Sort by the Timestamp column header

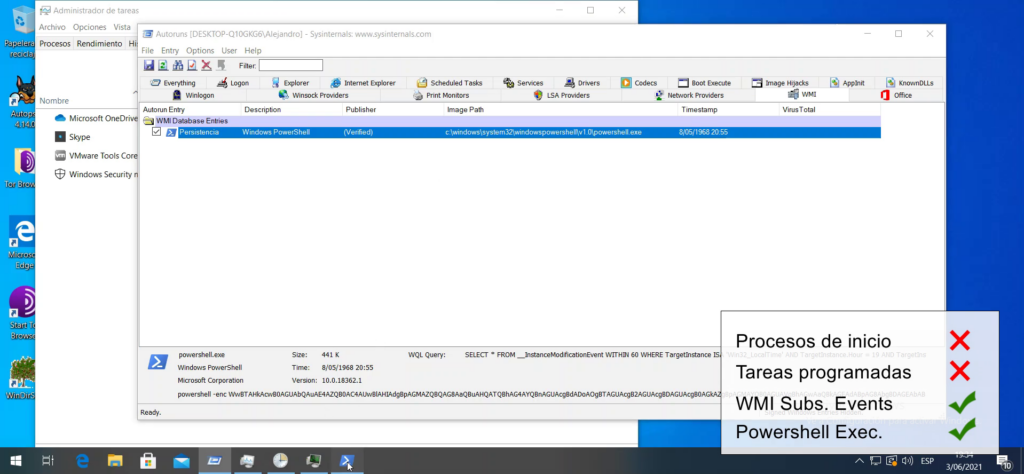pyautogui.click(x=729, y=110)
